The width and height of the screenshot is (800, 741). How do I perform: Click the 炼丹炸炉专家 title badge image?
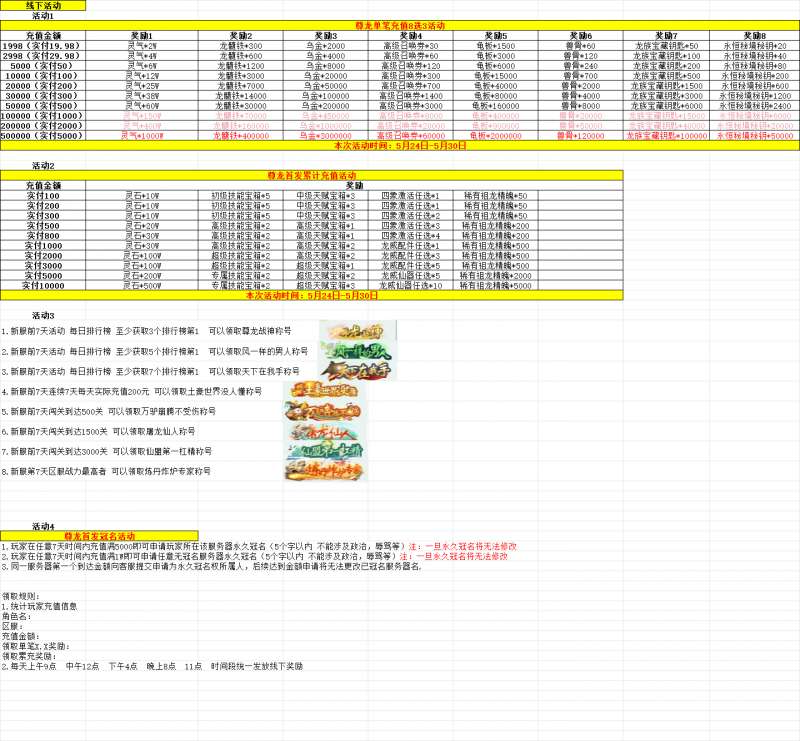pyautogui.click(x=323, y=471)
